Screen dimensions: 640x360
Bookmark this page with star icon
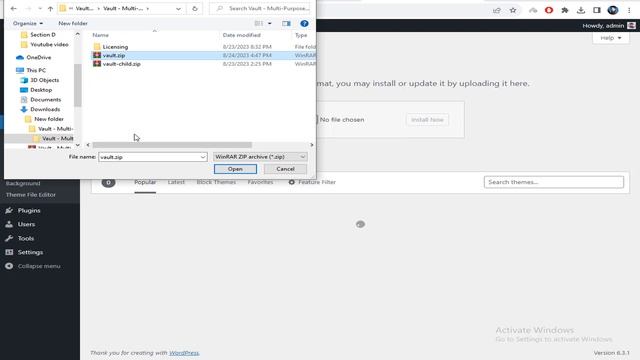coord(513,10)
